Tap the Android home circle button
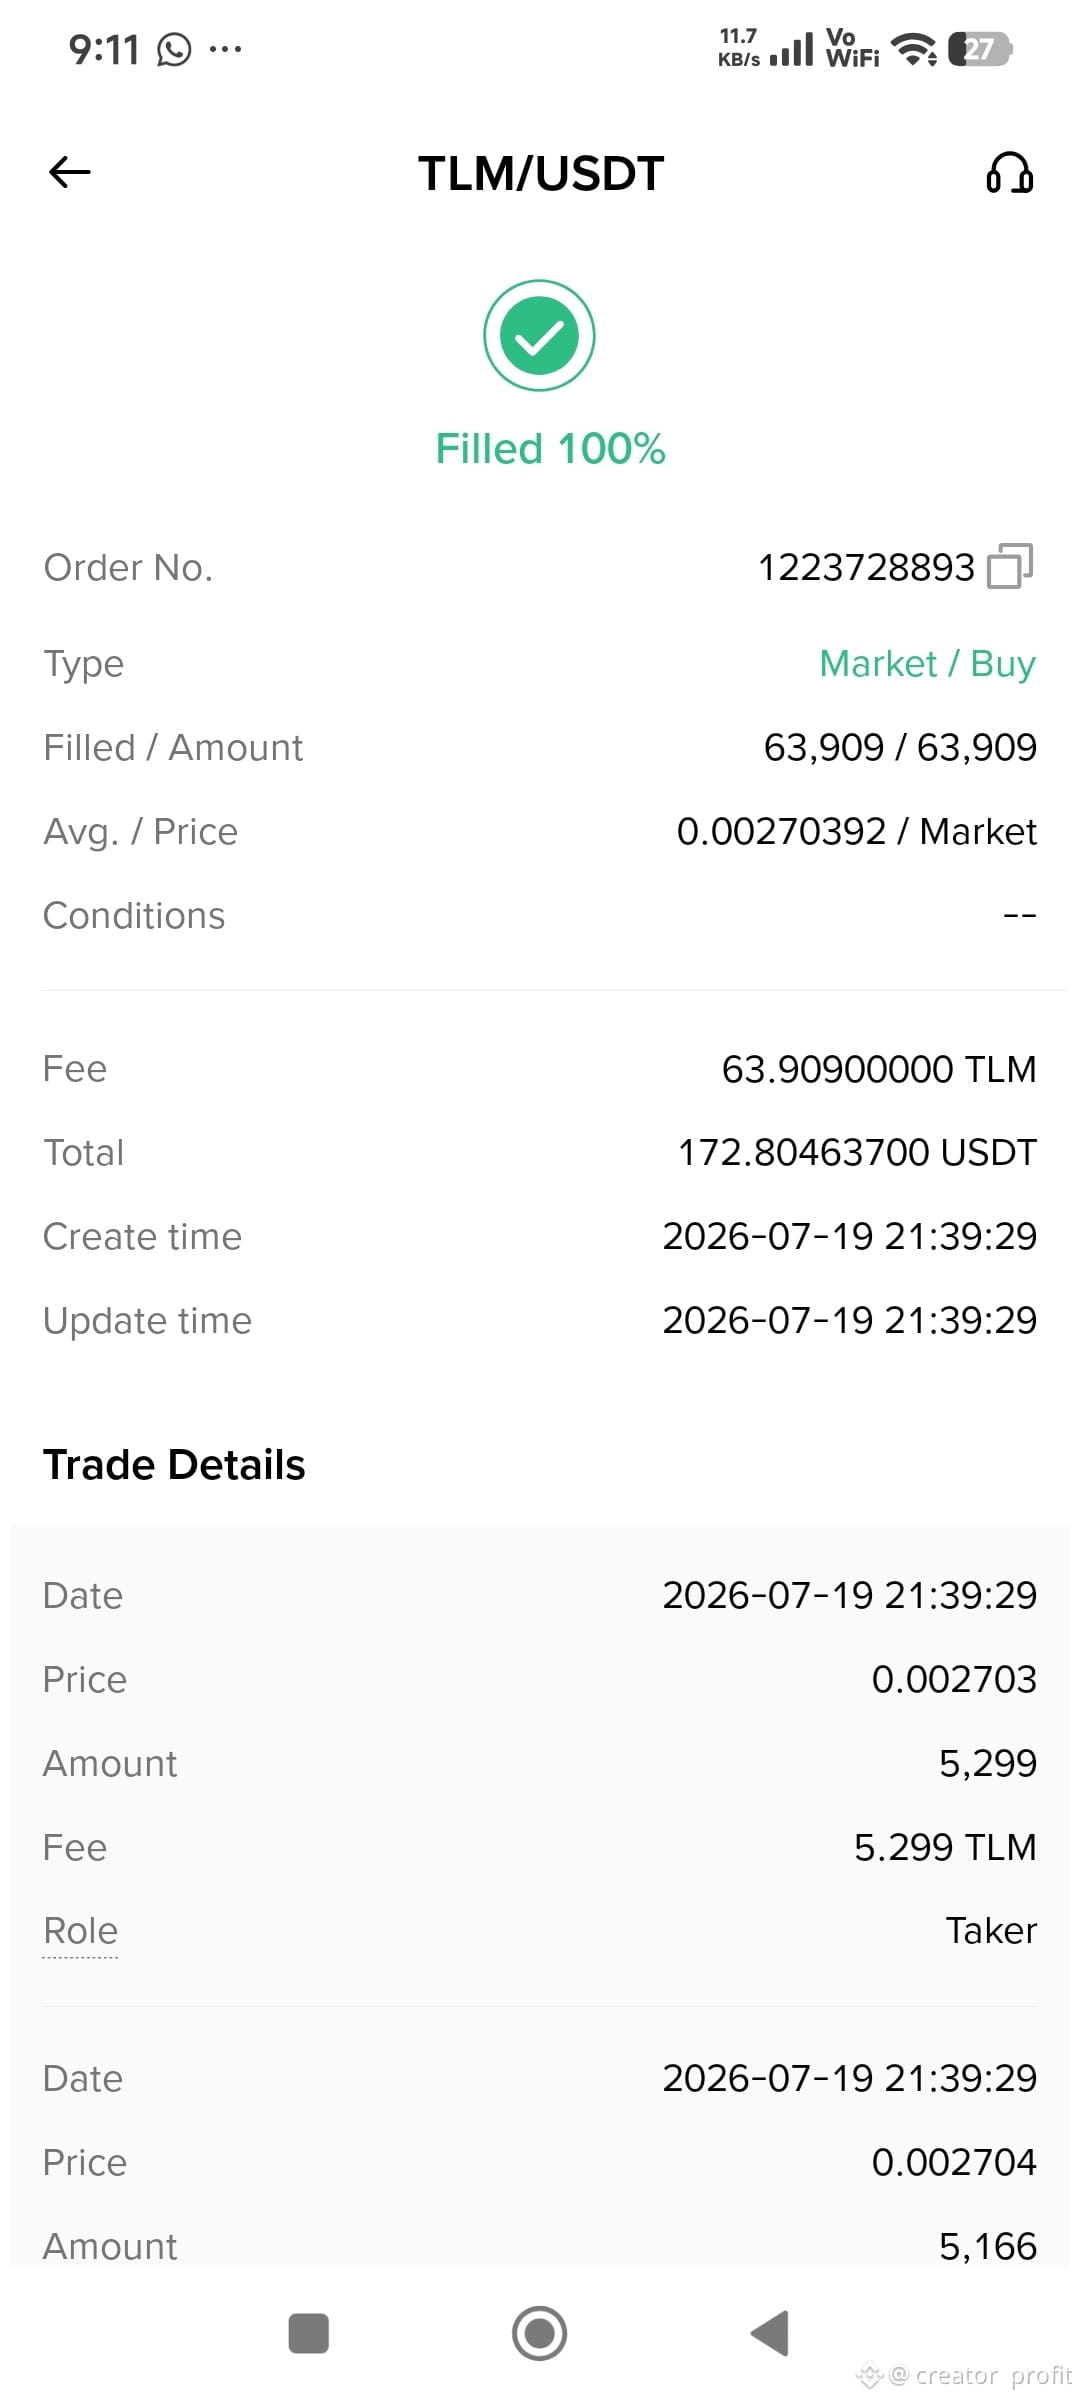The image size is (1080, 2400). [539, 2334]
